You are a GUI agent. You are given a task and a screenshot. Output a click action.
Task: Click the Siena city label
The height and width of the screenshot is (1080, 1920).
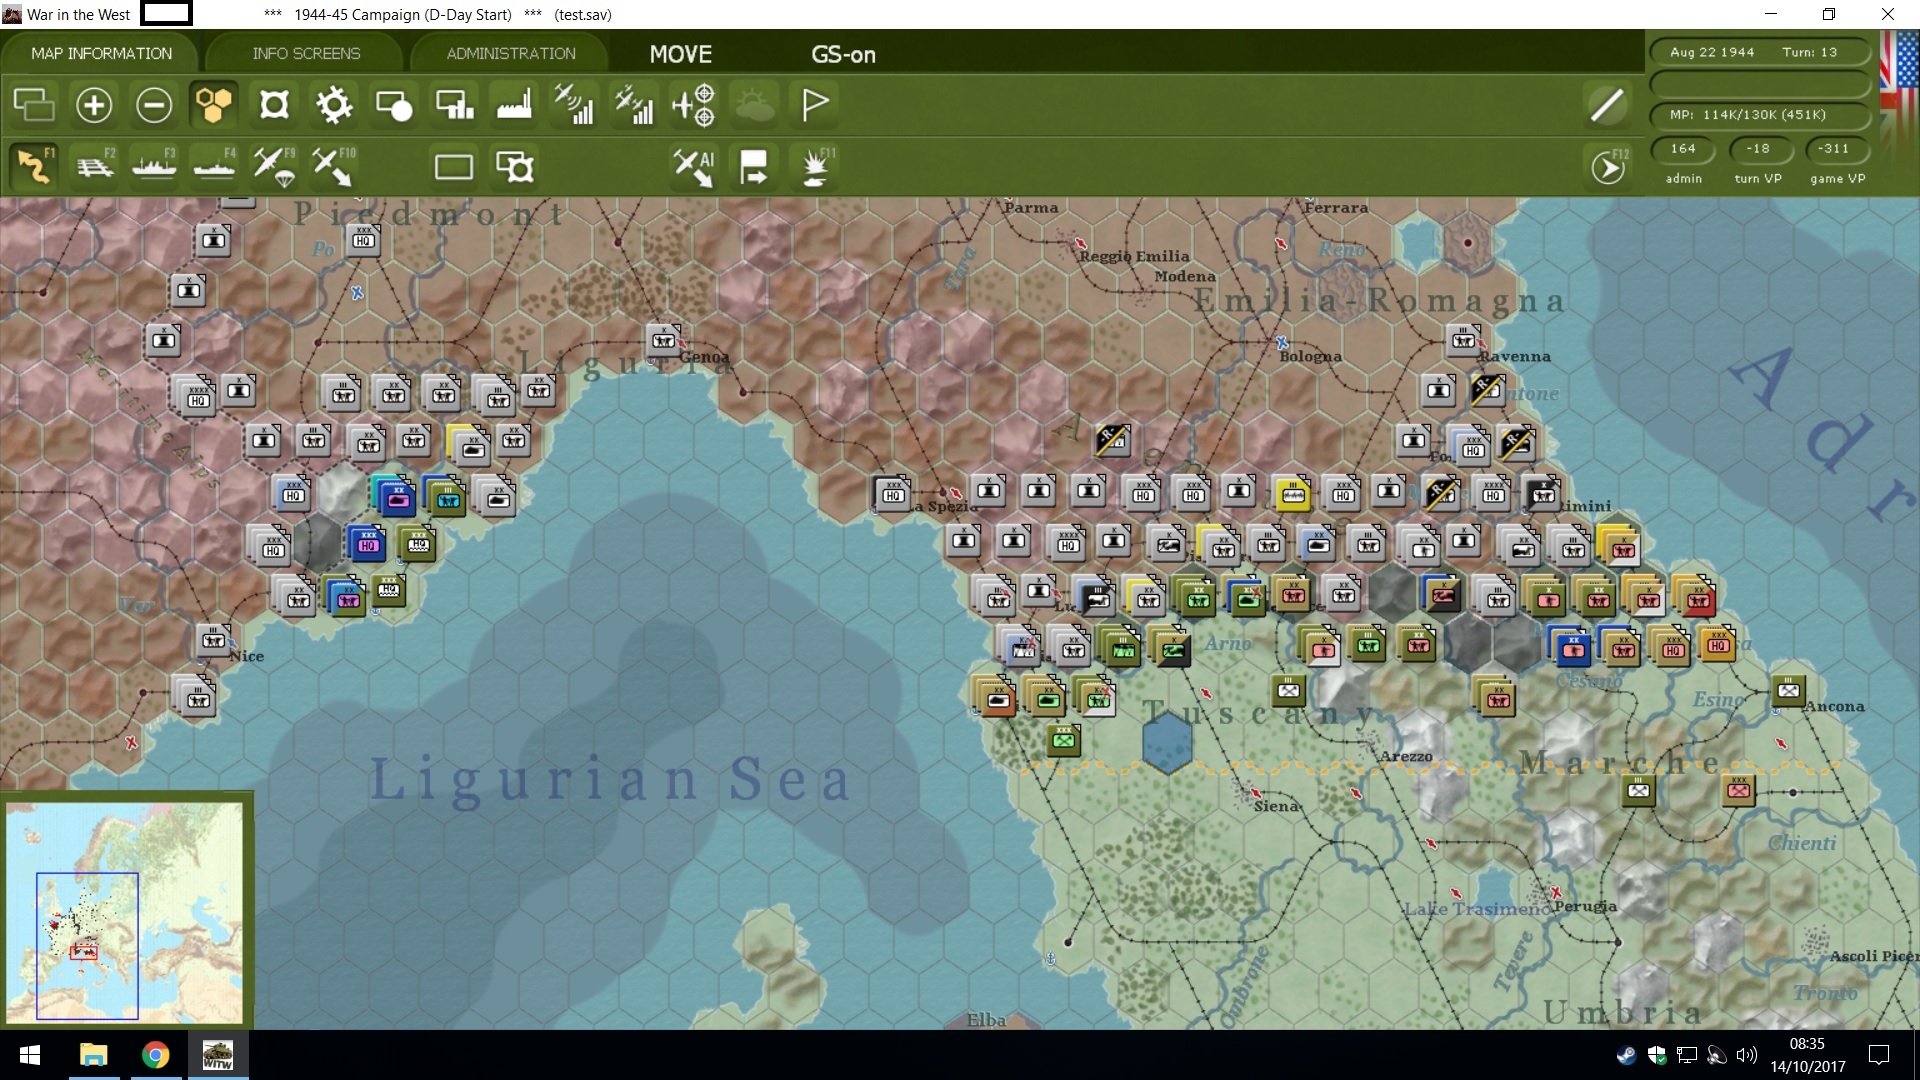point(1277,806)
